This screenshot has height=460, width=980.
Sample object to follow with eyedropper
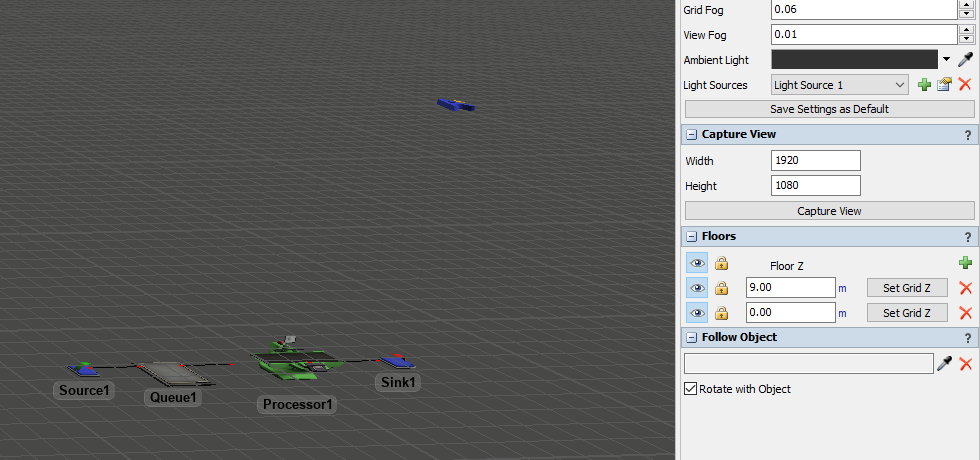(945, 363)
